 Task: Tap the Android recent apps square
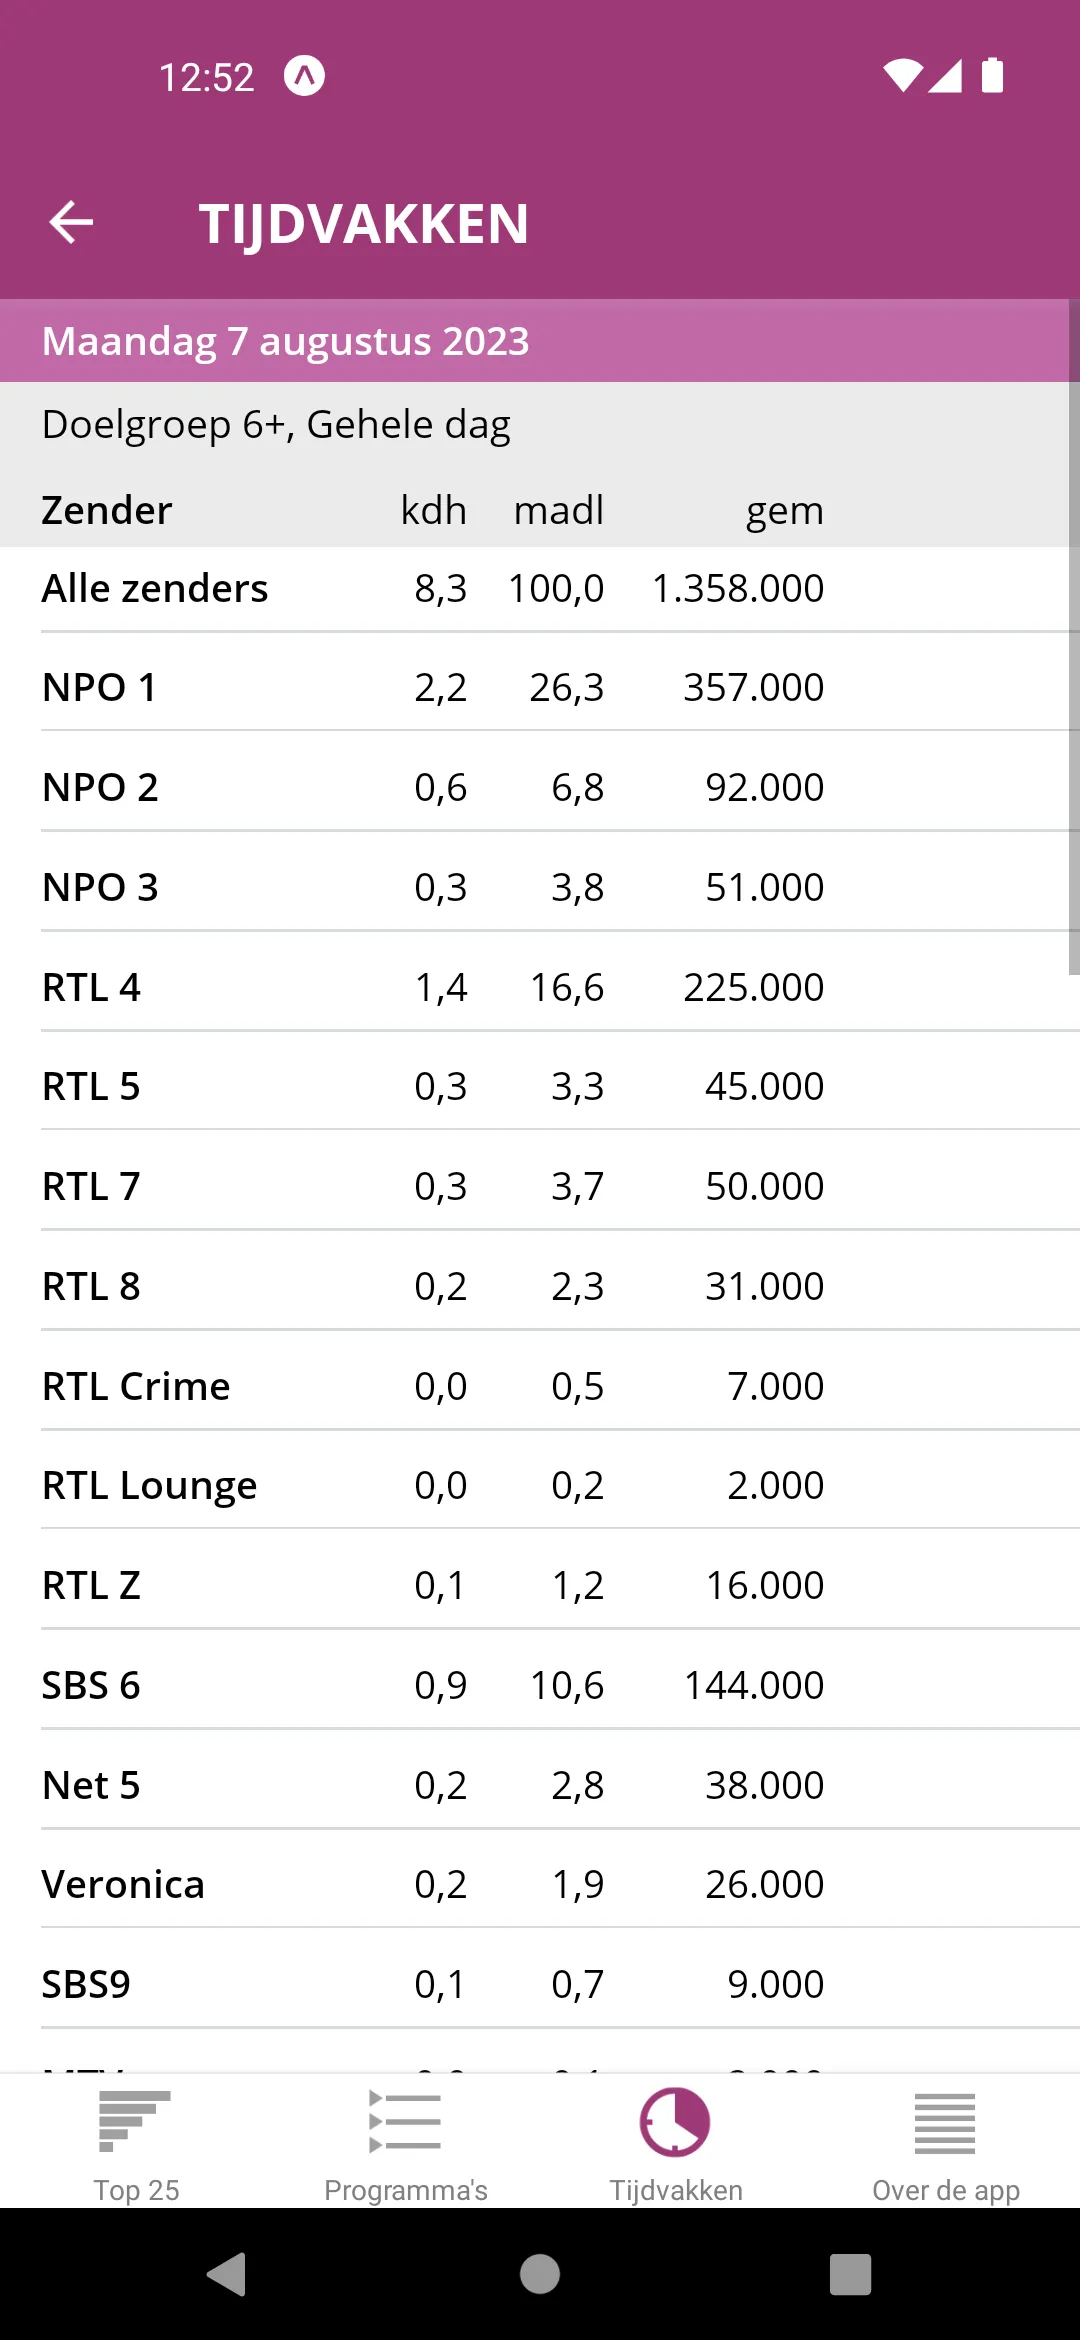point(850,2274)
